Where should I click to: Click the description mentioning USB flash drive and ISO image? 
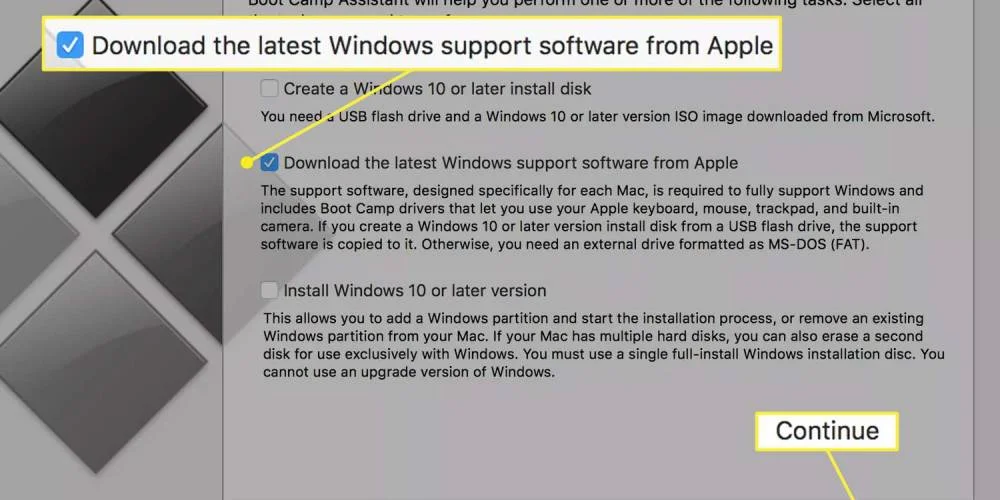tap(598, 117)
